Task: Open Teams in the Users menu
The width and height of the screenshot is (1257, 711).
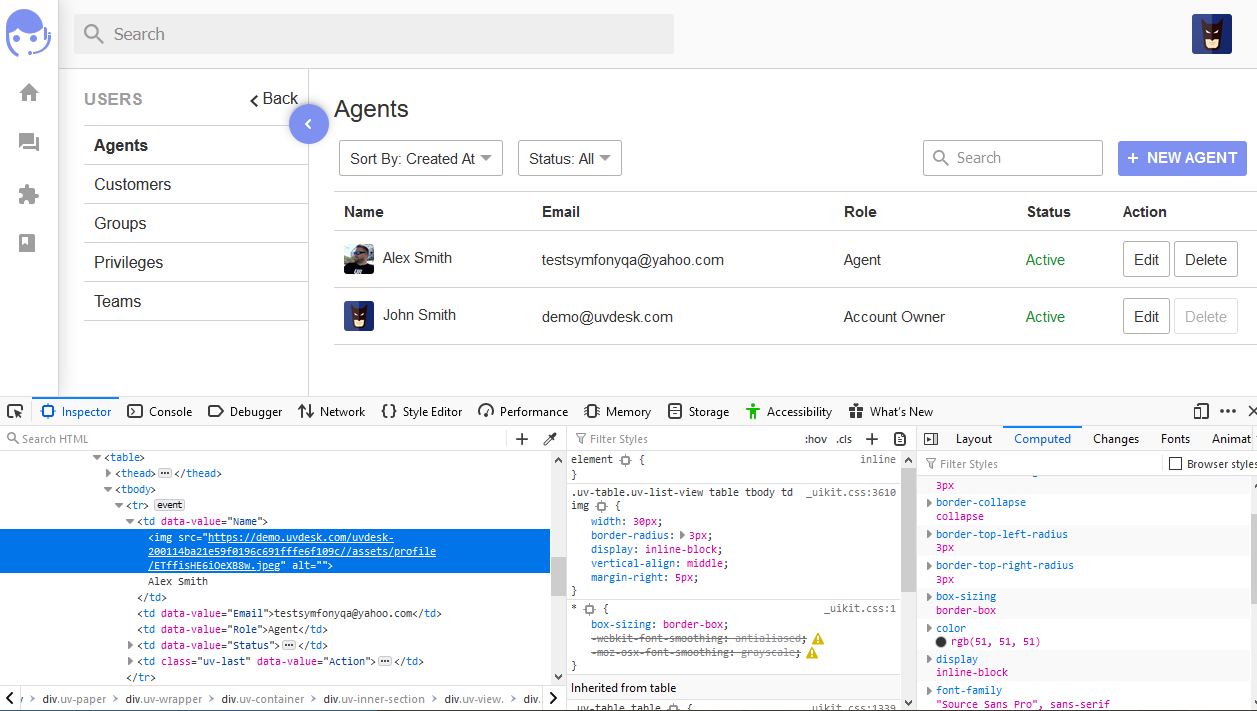Action: (x=195, y=302)
